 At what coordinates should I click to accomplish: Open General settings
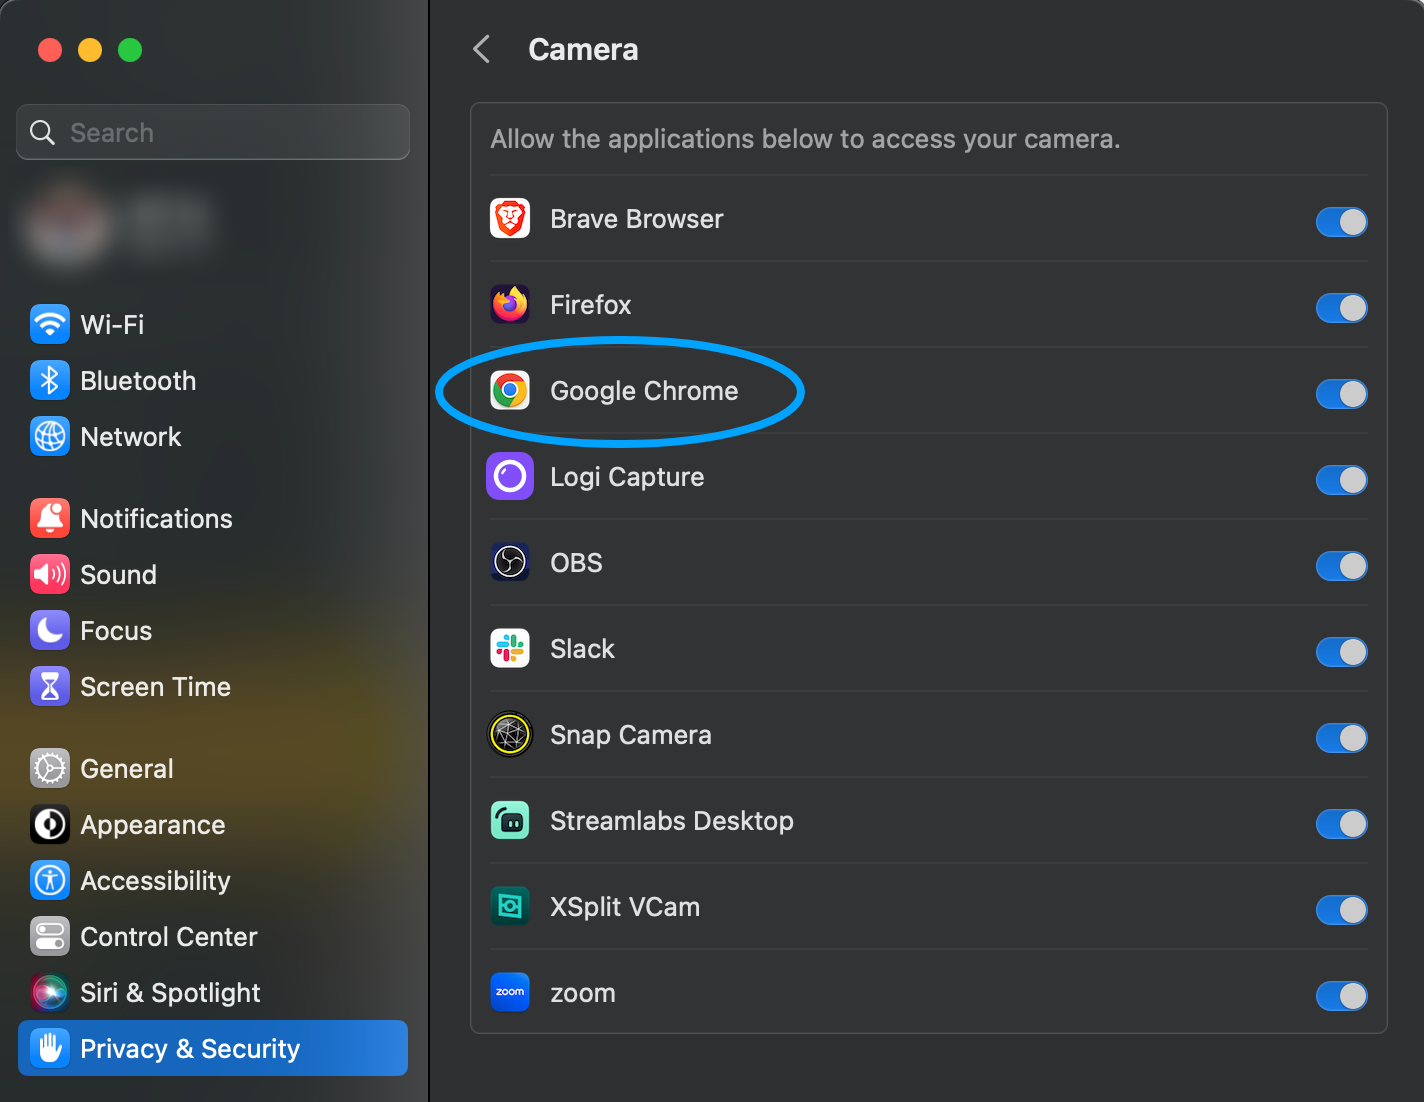(x=213, y=768)
